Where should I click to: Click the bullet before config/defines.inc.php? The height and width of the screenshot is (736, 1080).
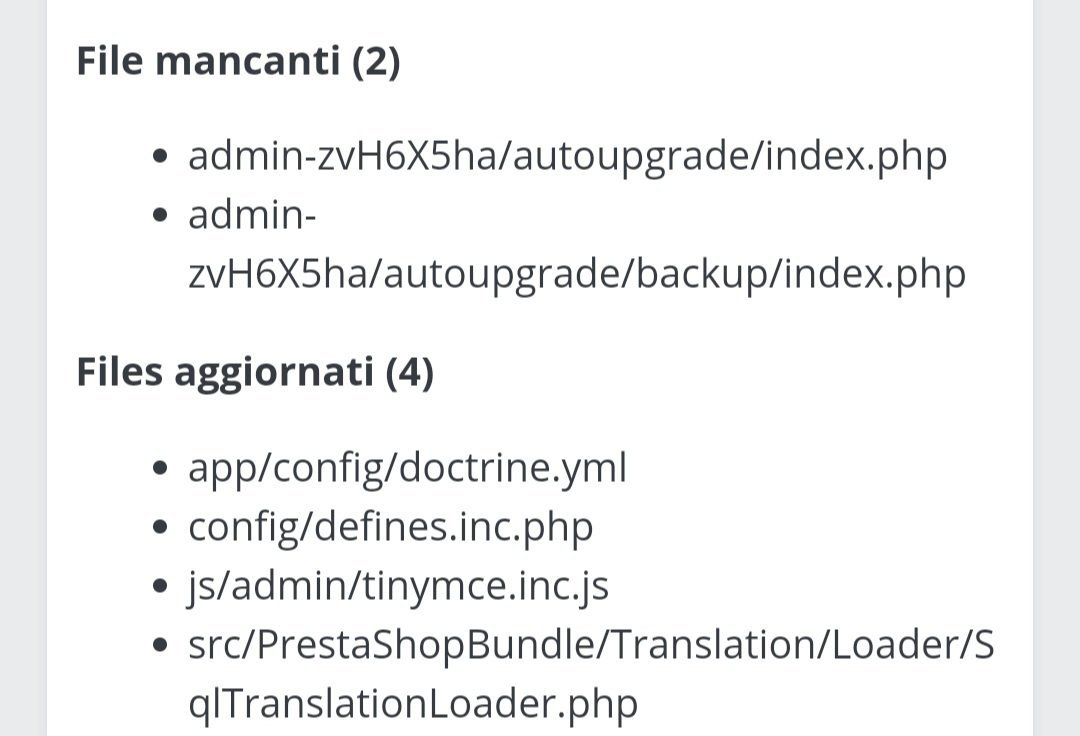coord(160,527)
